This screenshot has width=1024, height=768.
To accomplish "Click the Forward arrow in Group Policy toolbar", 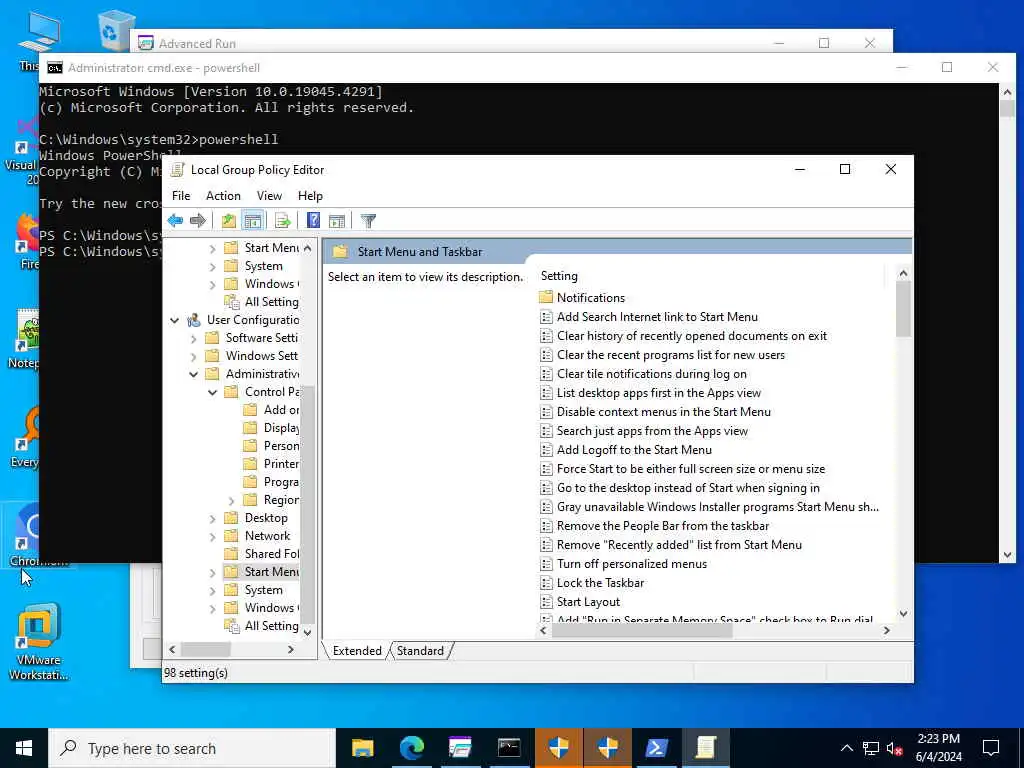I will point(197,221).
